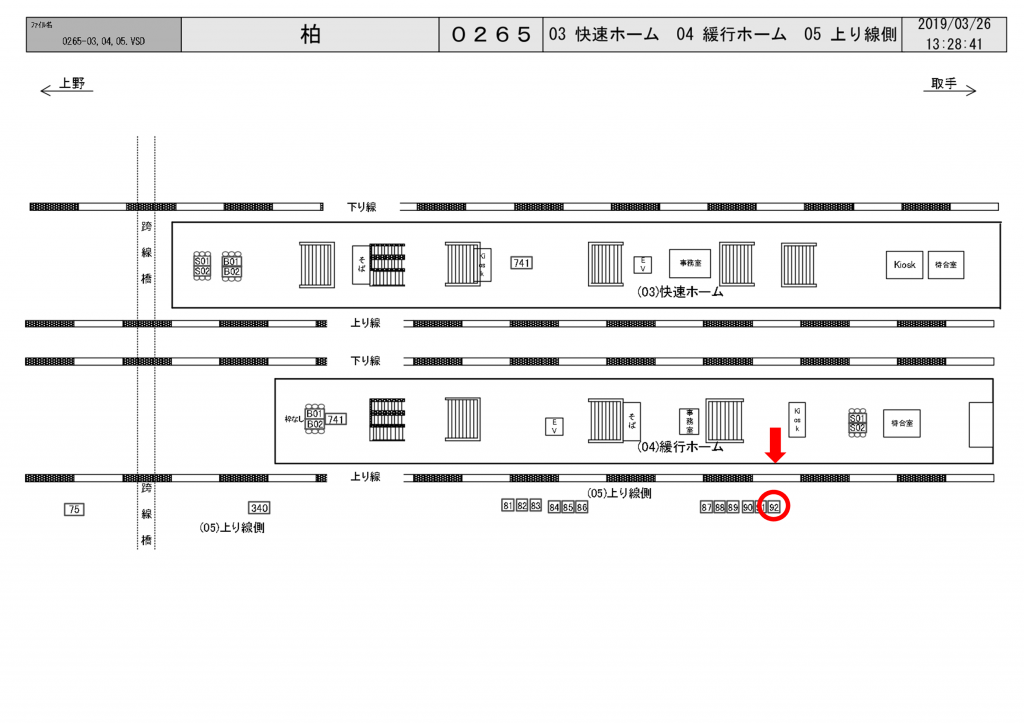1024x724 pixels.
Task: Select box 87 on the 上り線側
Action: point(706,508)
